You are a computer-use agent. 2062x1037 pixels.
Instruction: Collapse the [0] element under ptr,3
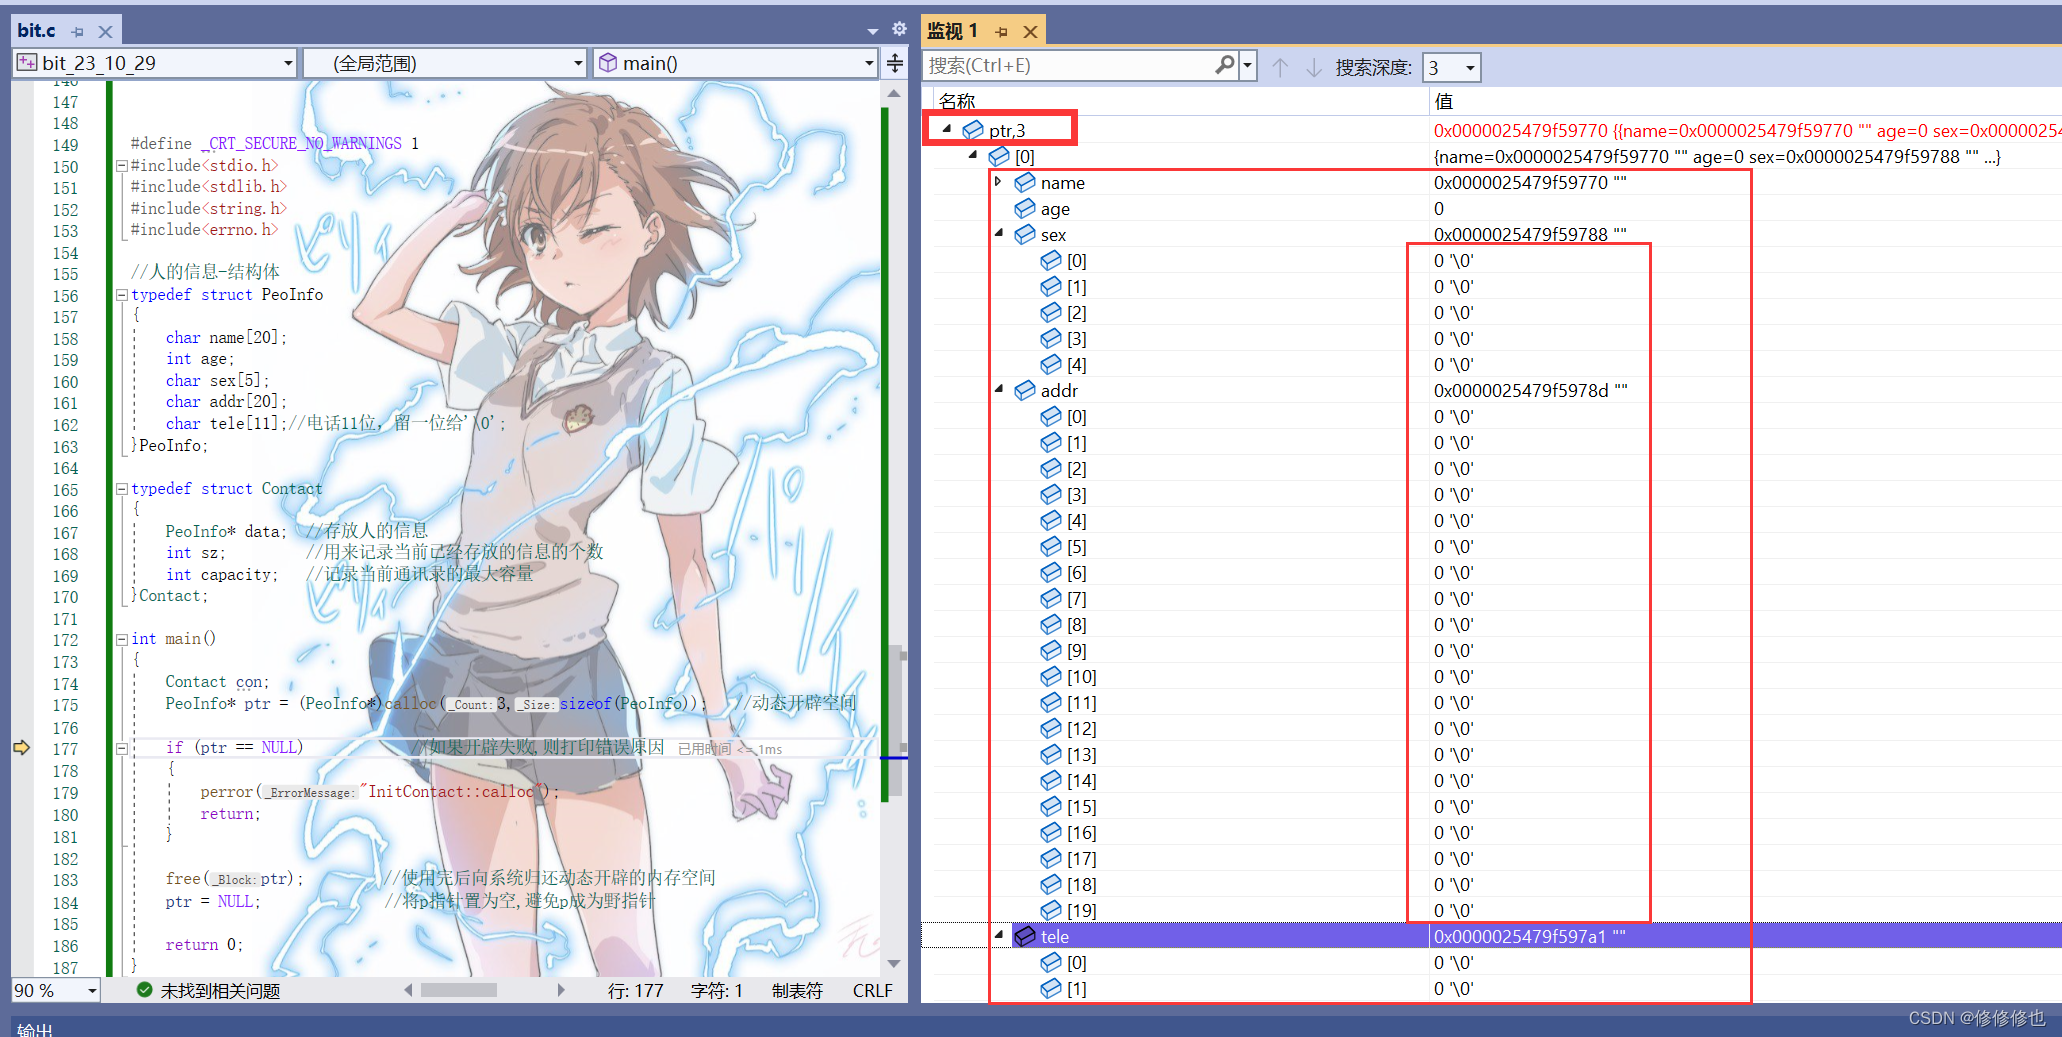pyautogui.click(x=972, y=155)
